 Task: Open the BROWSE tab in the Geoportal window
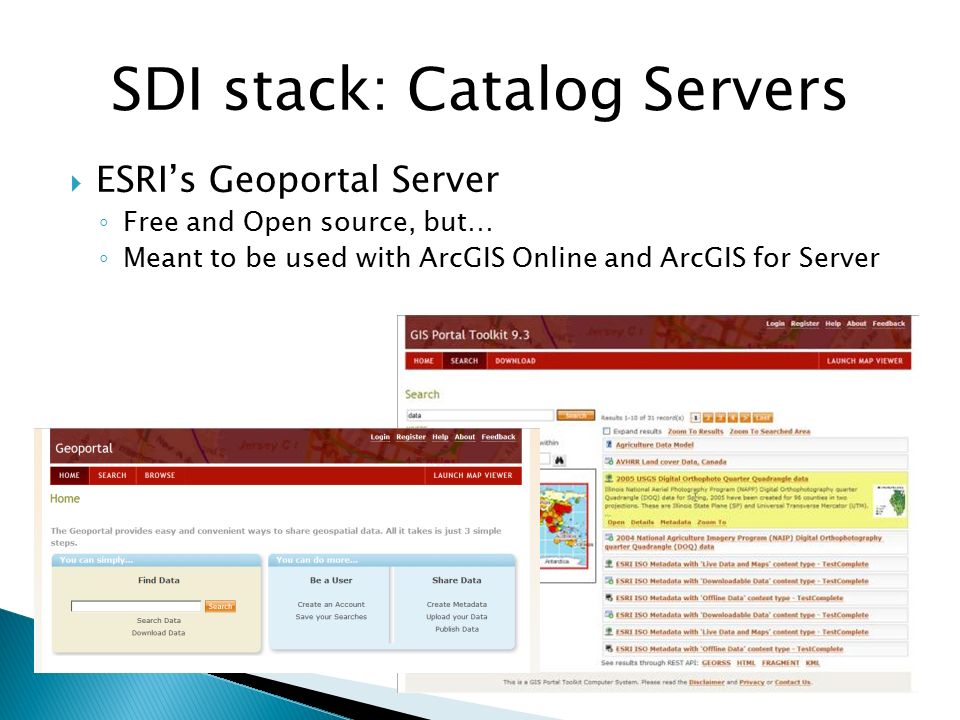(x=160, y=475)
